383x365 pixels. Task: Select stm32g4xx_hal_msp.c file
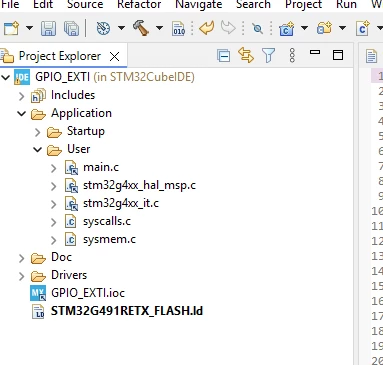pos(139,185)
